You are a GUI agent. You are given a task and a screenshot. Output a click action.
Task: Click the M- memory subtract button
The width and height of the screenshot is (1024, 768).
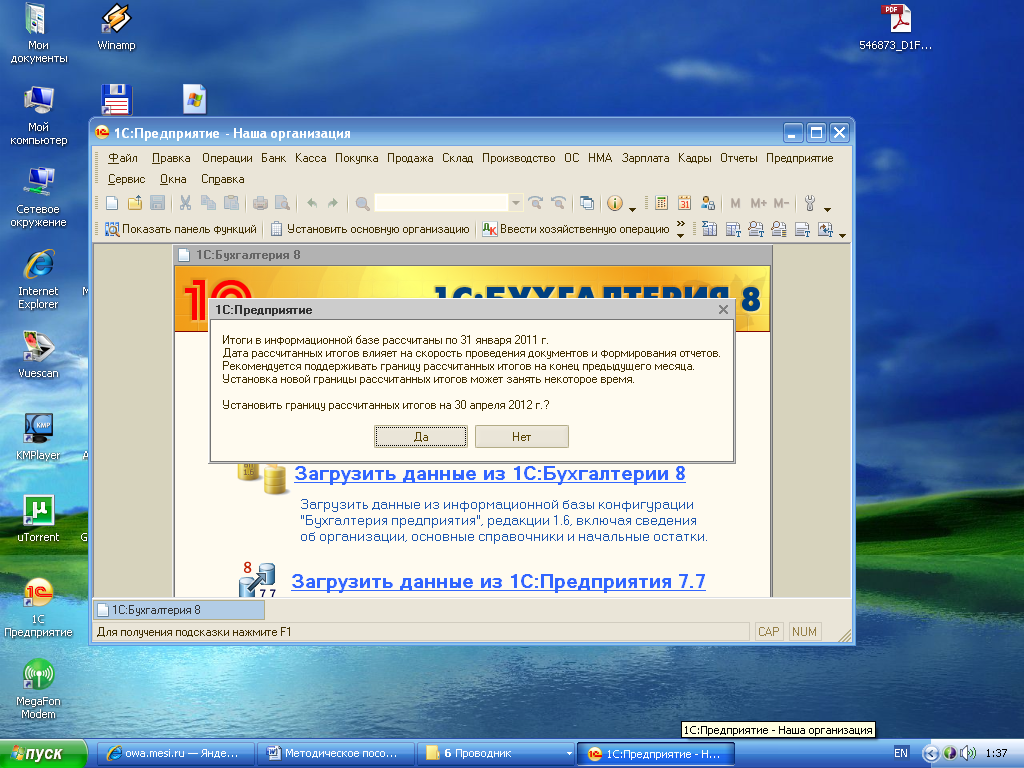point(781,203)
